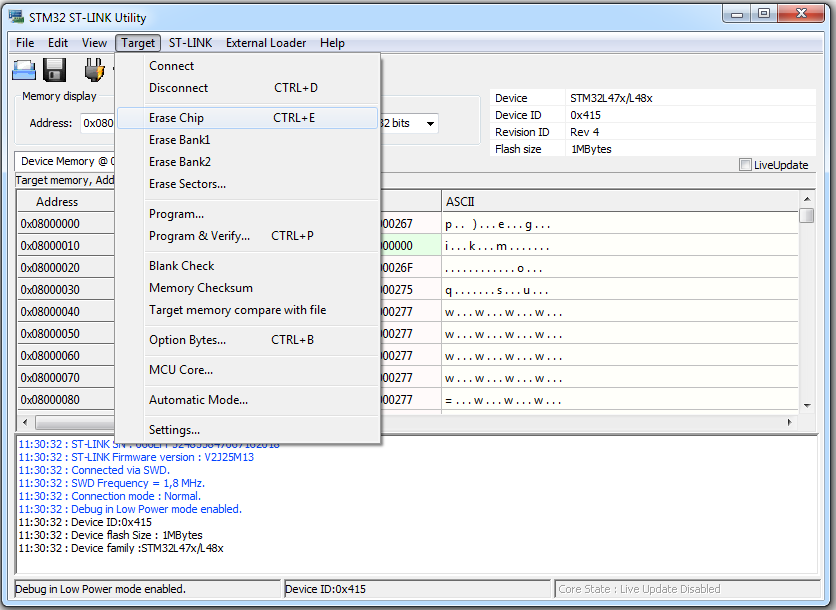The image size is (836, 610).
Task: Click the Address input field
Action: (x=97, y=123)
